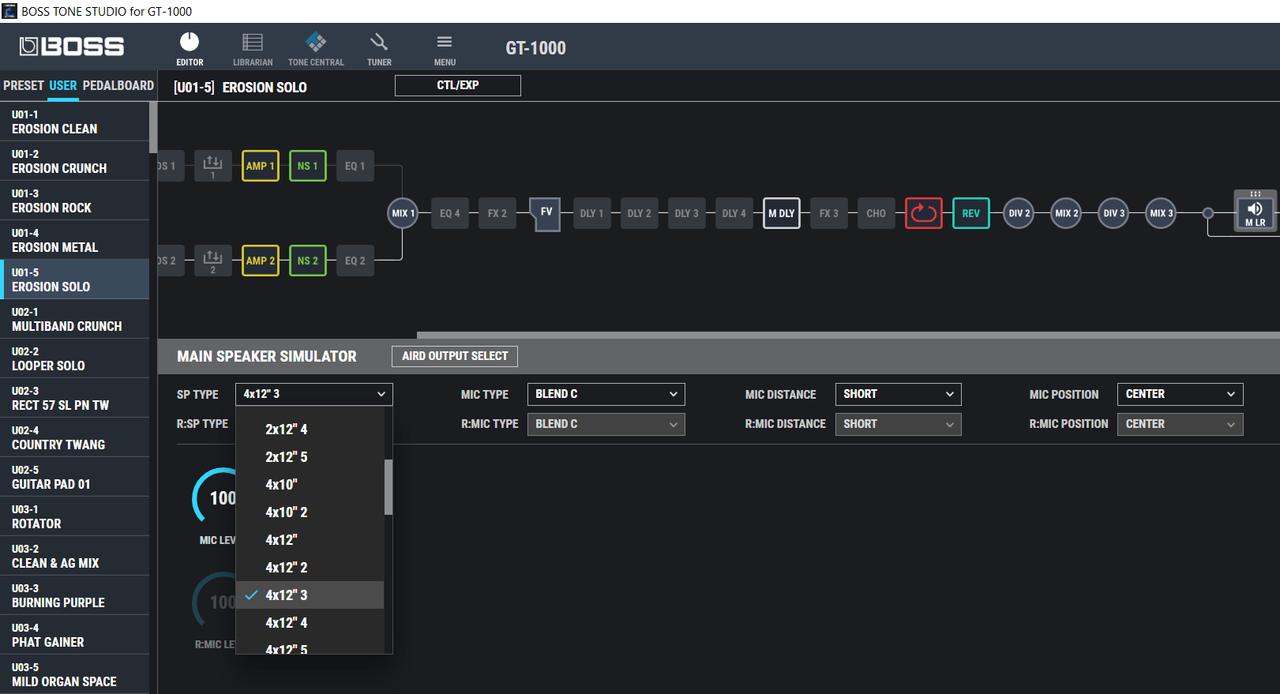This screenshot has height=694, width=1280.
Task: Select the DLY 1 delay block
Action: [592, 213]
